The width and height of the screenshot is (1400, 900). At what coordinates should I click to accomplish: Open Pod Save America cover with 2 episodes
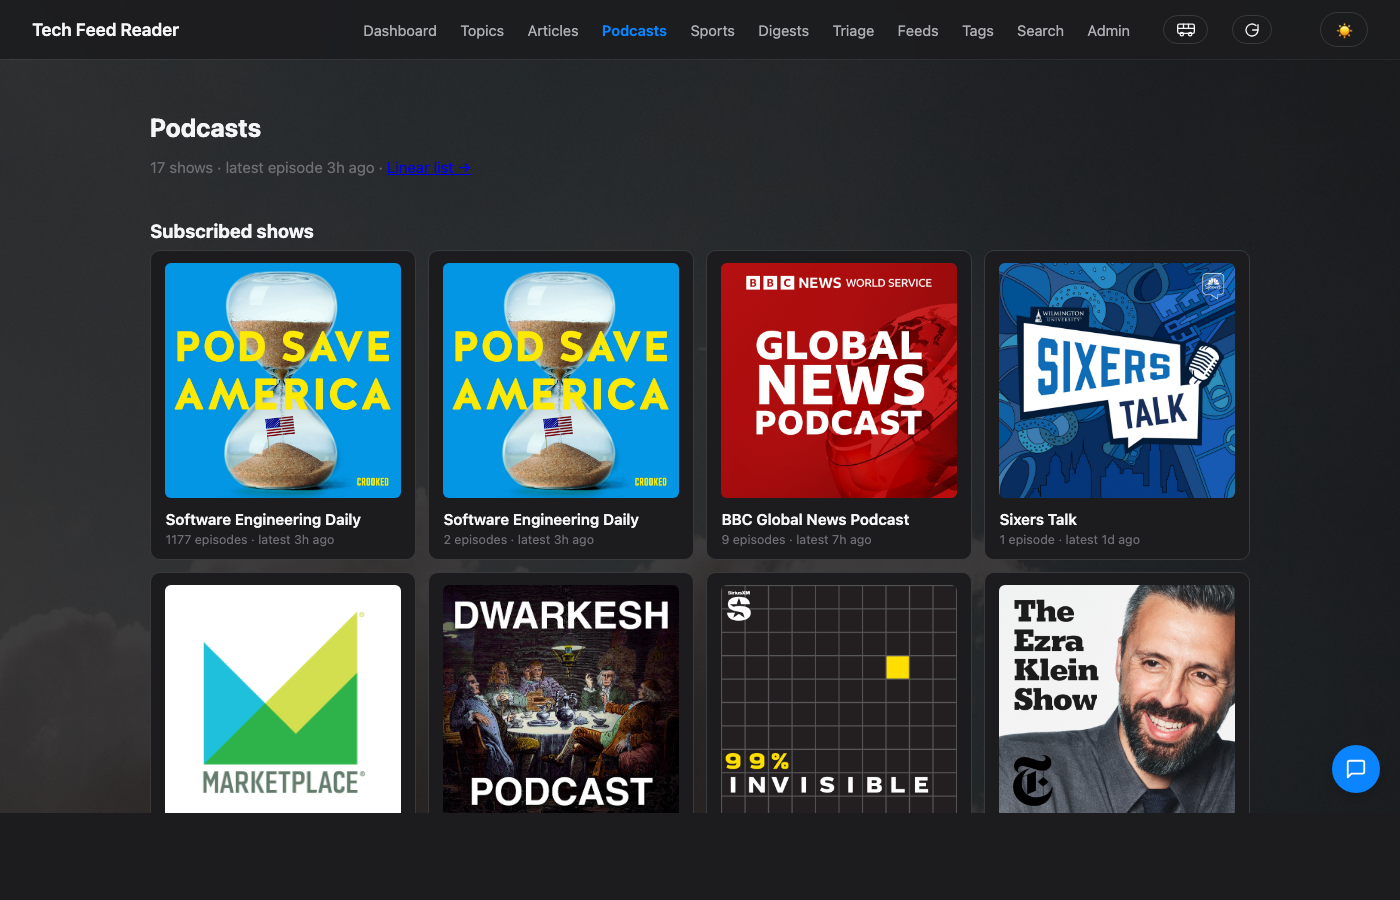point(561,380)
